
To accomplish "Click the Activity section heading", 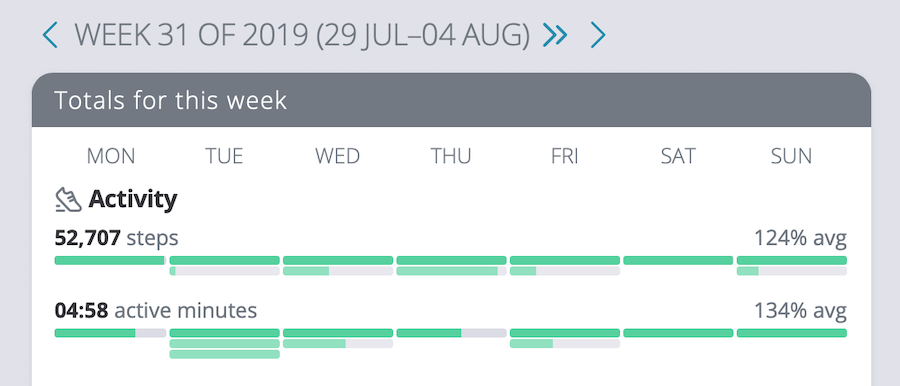I will (133, 200).
